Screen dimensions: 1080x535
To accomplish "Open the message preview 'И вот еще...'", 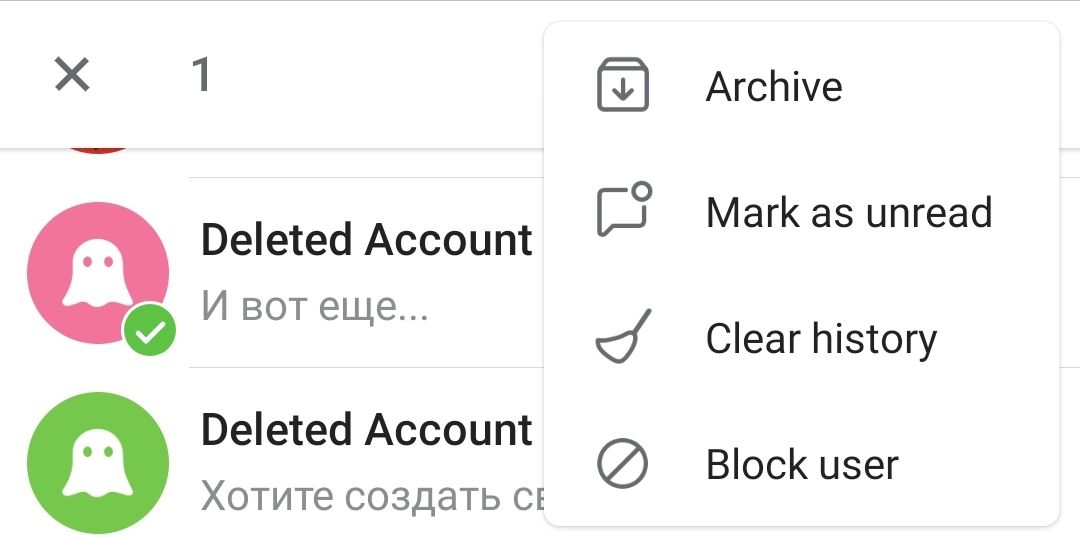I will coord(315,305).
